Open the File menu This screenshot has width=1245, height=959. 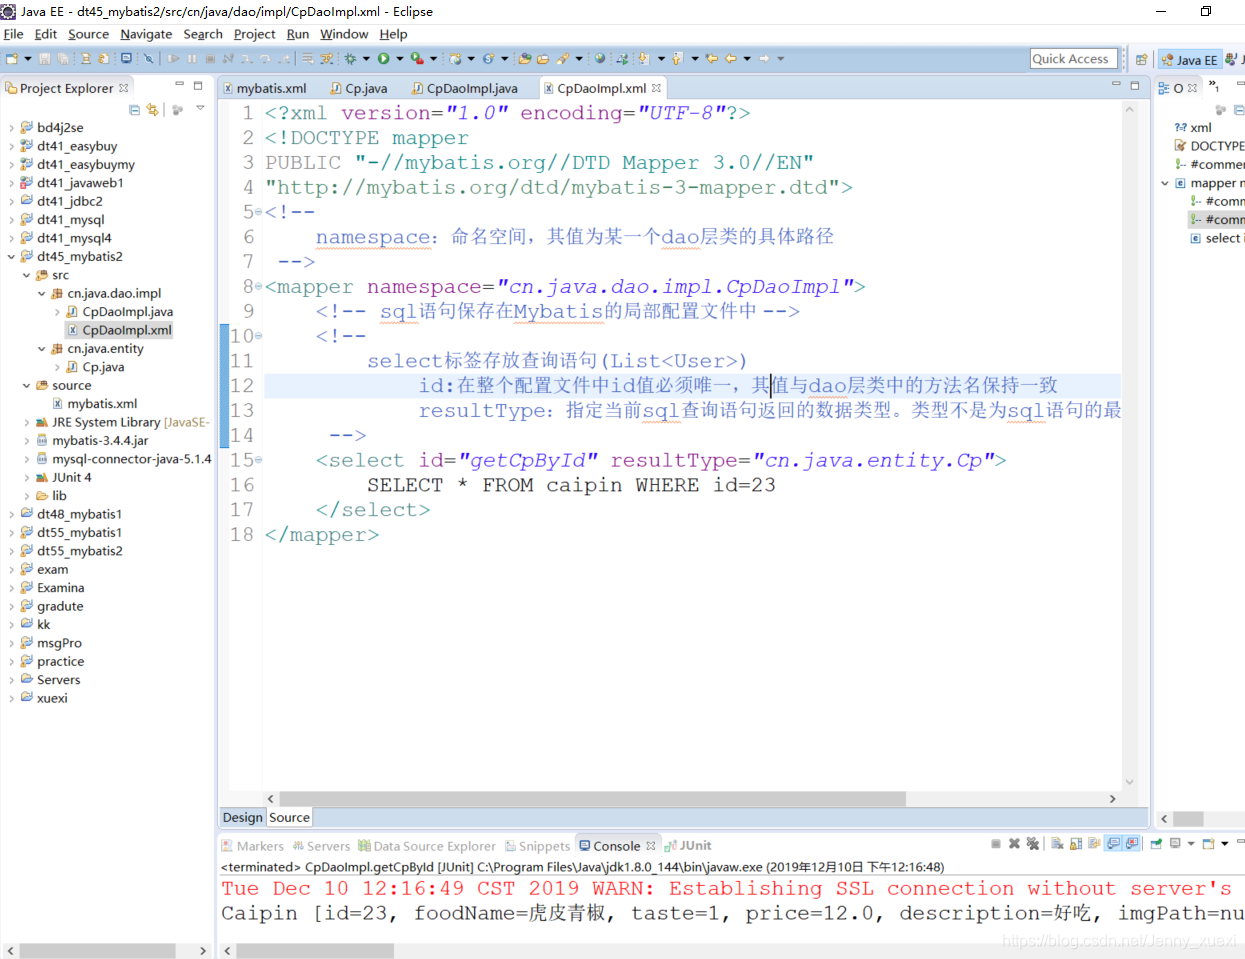pos(14,34)
